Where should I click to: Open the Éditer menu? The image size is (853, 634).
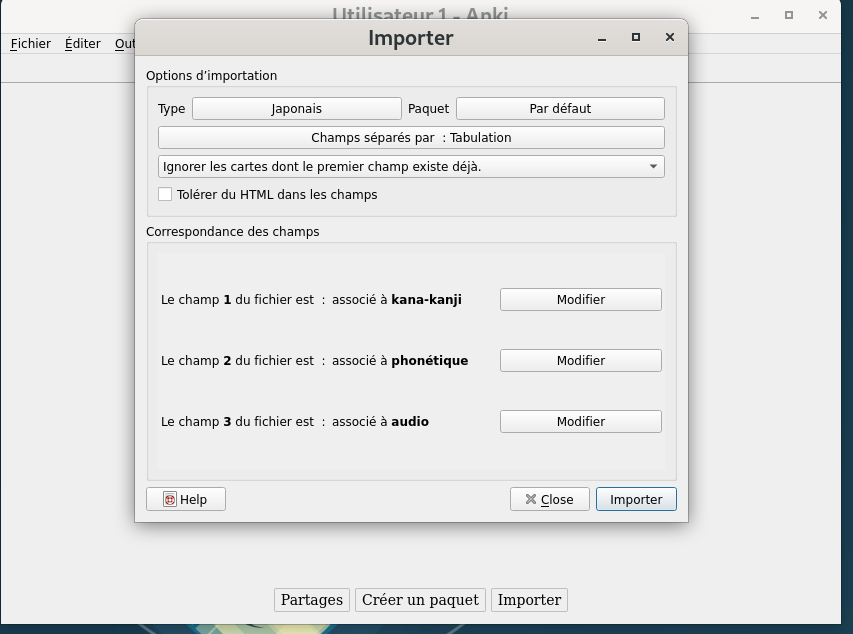[82, 44]
